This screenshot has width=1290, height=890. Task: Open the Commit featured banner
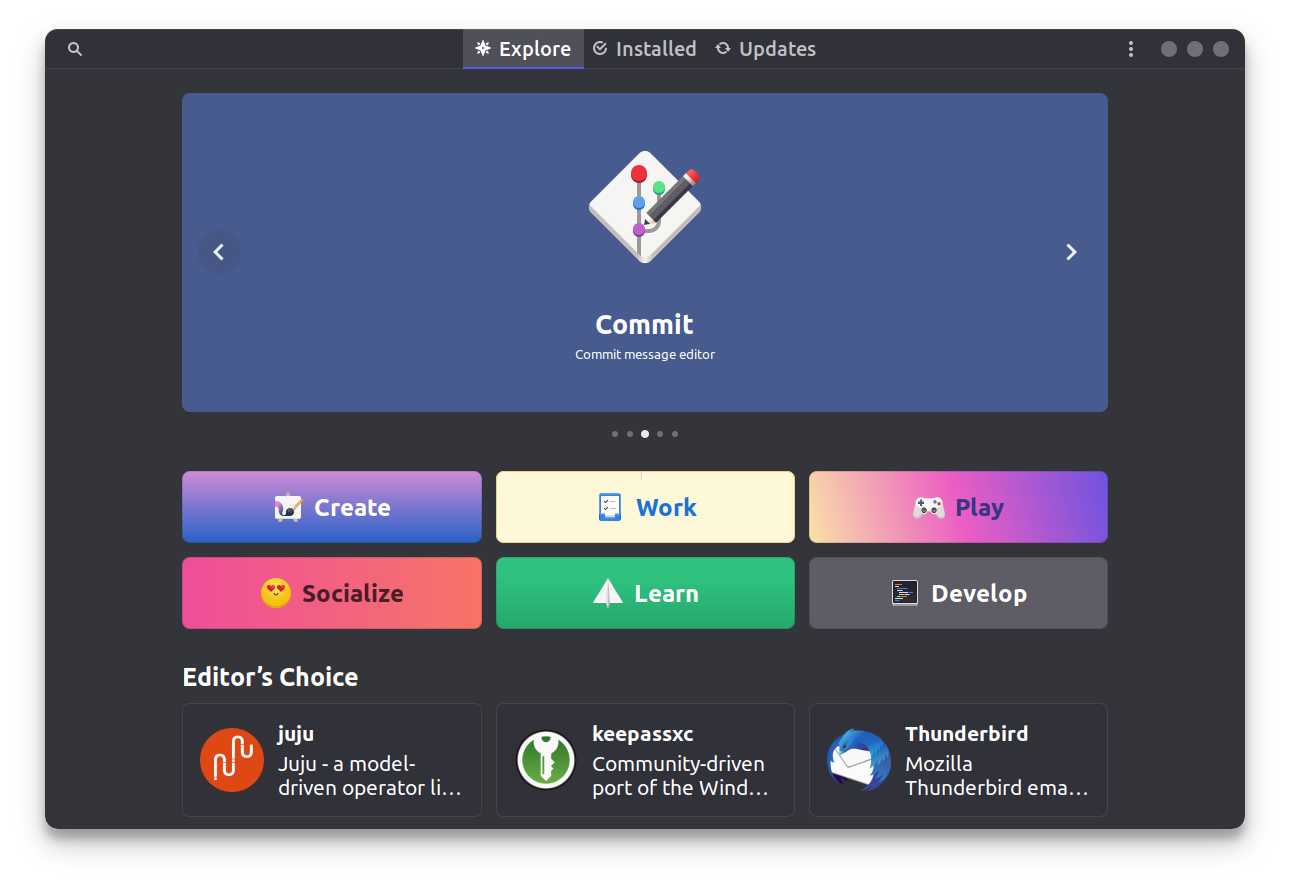tap(645, 324)
